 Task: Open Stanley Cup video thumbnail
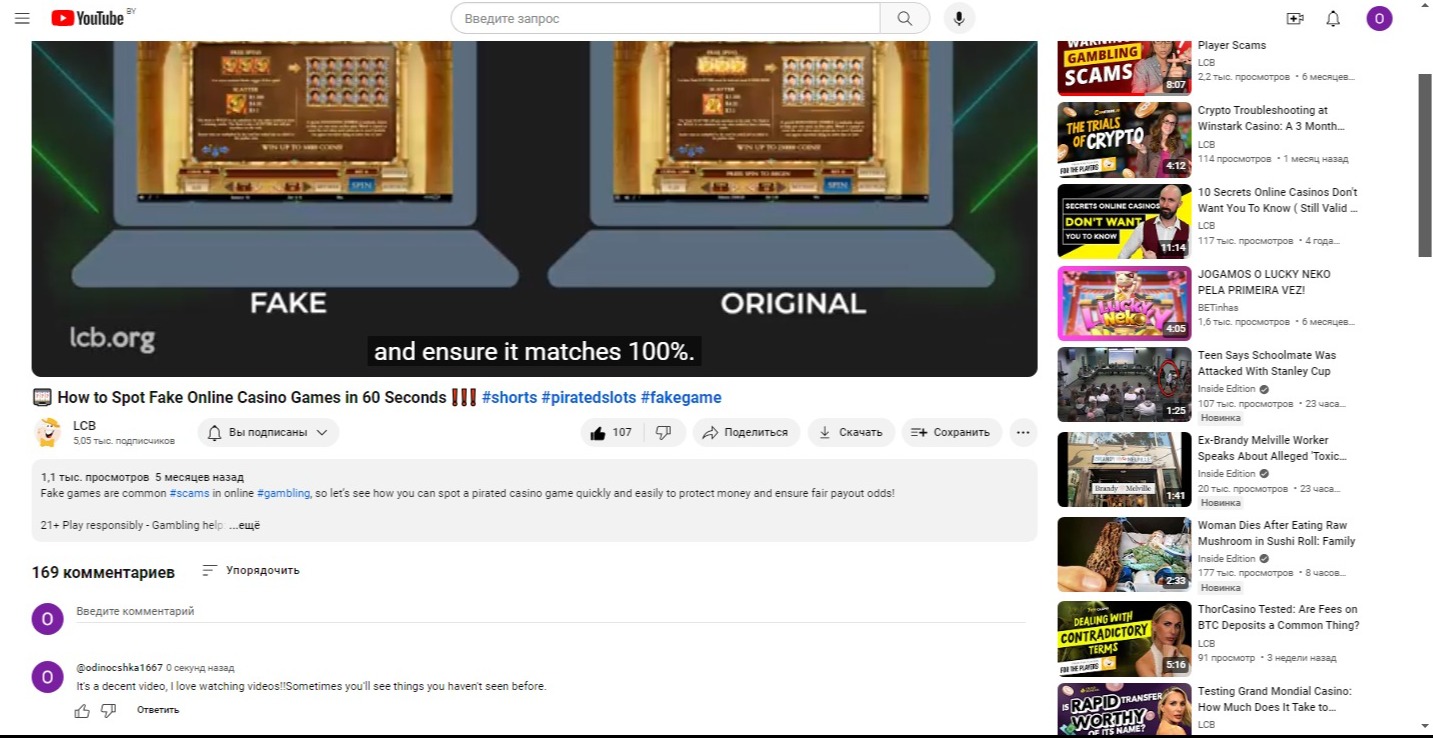pyautogui.click(x=1124, y=384)
